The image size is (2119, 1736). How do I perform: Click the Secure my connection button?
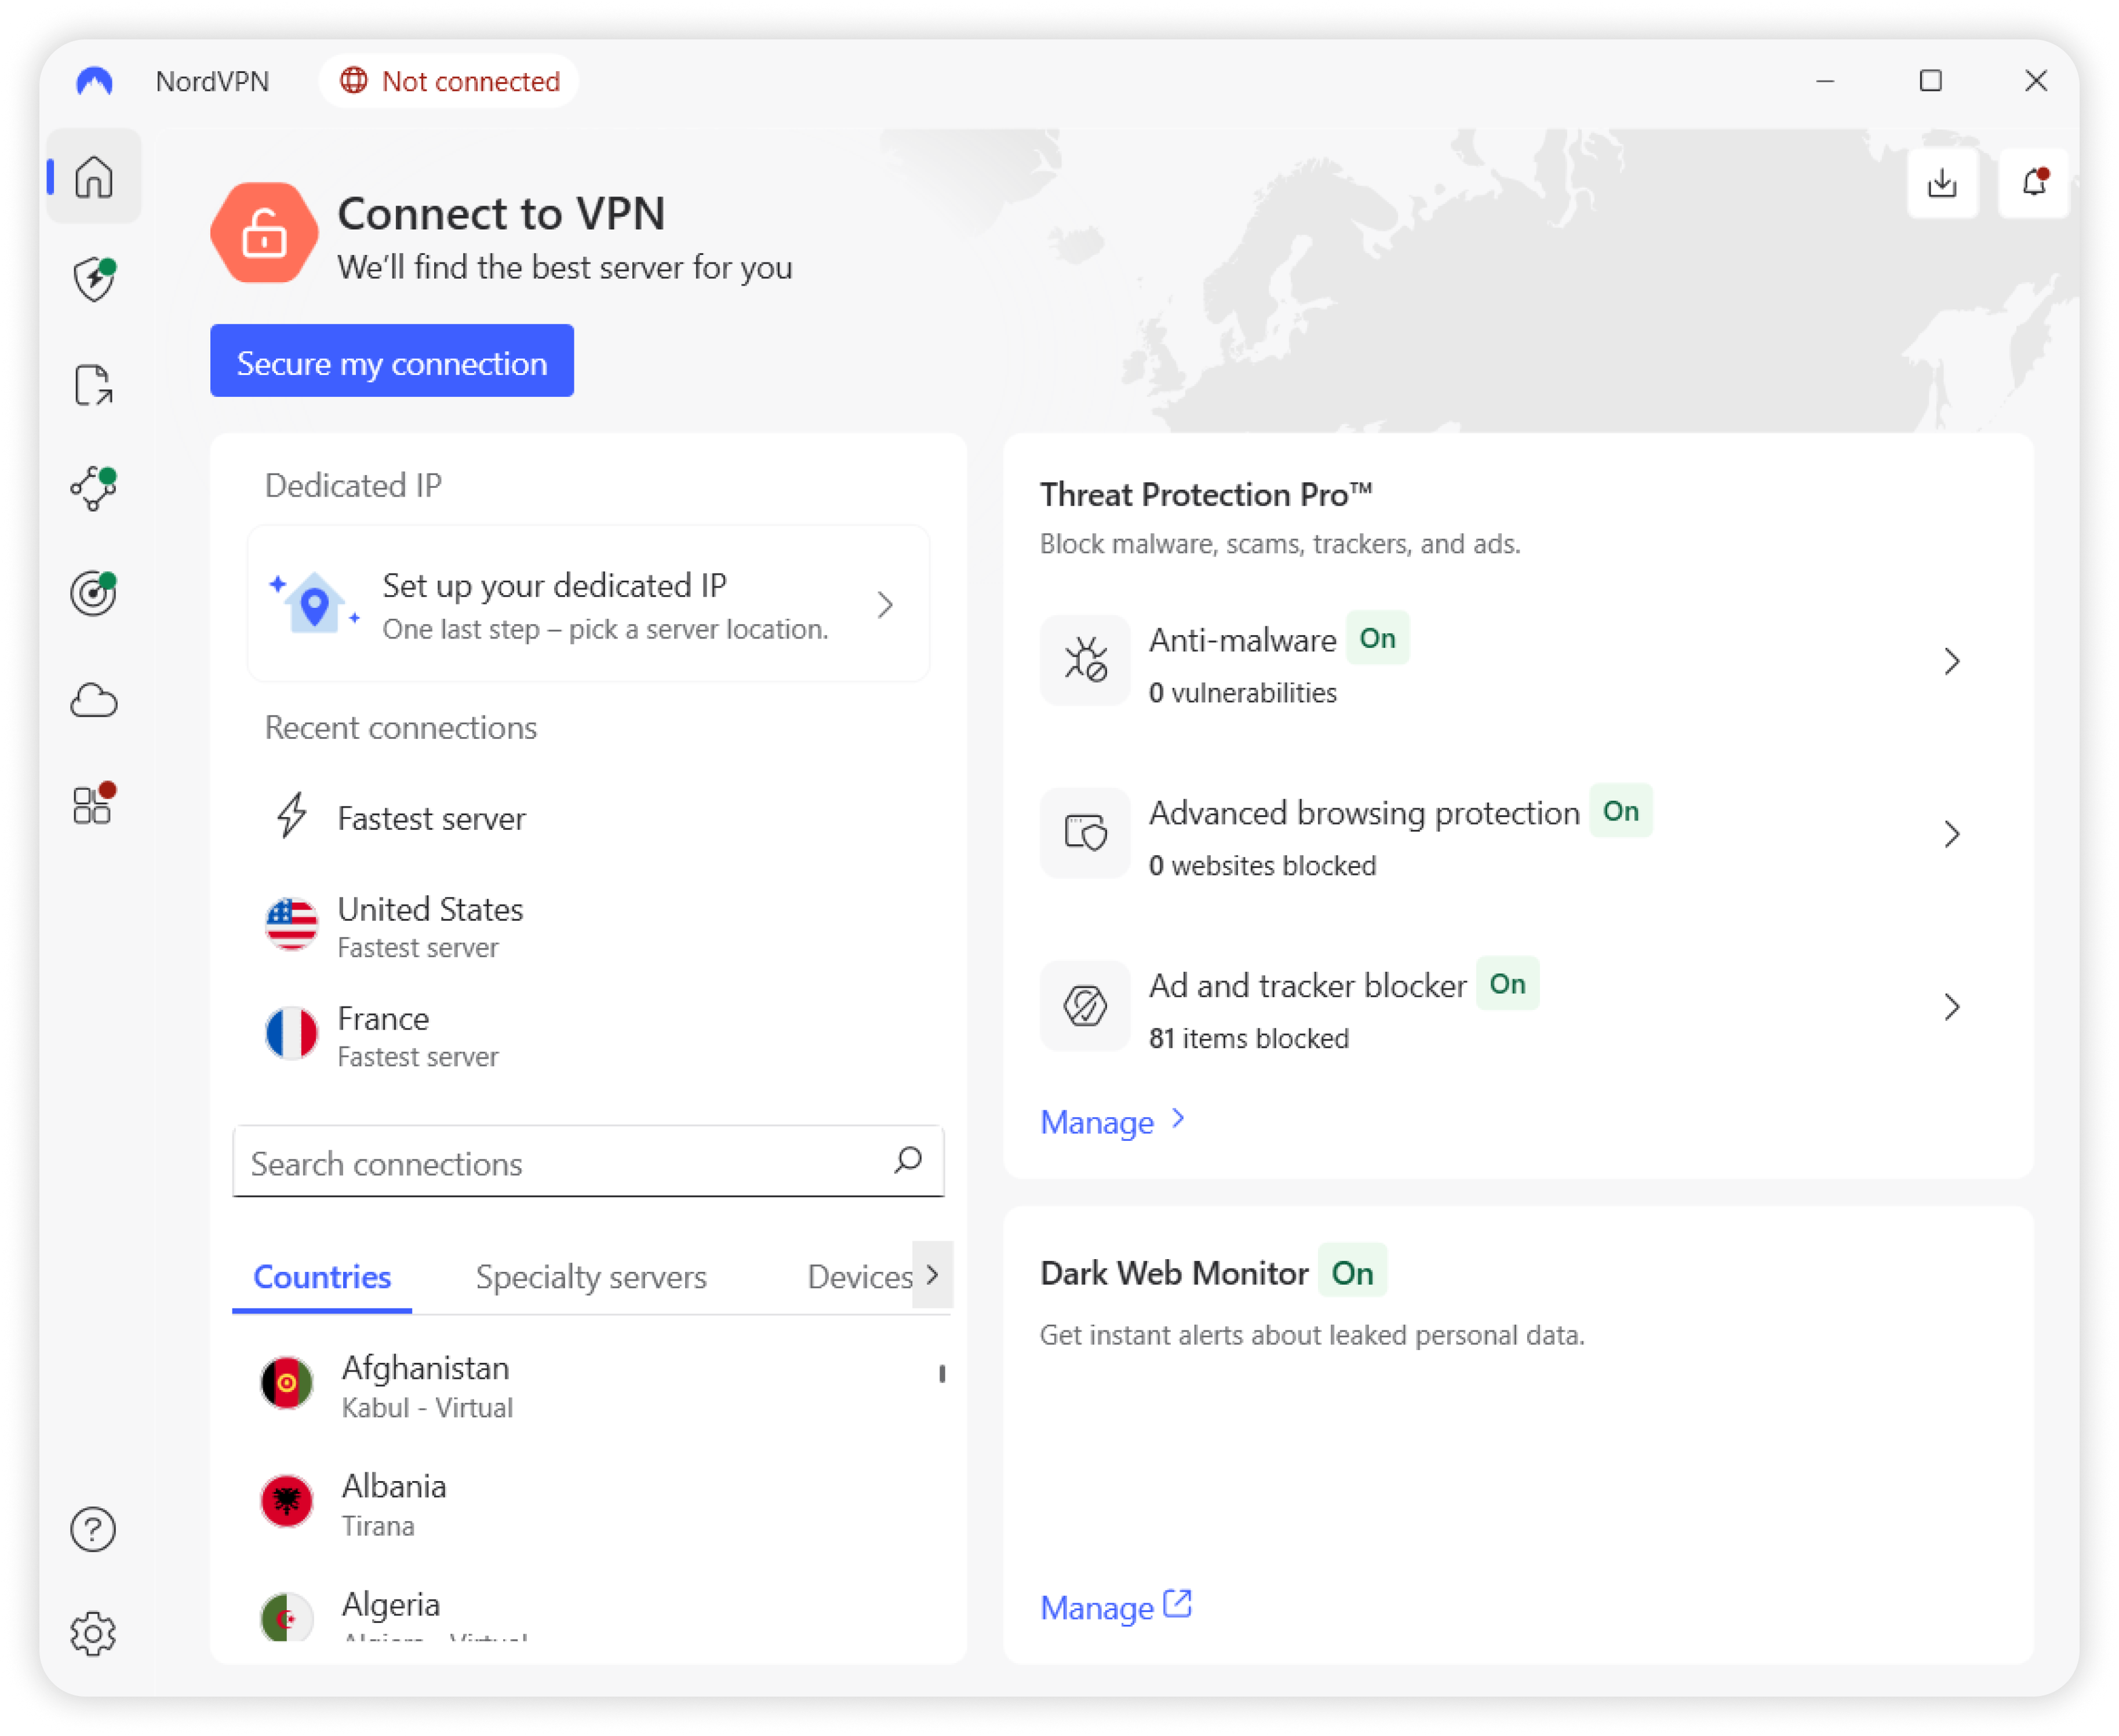pyautogui.click(x=392, y=362)
